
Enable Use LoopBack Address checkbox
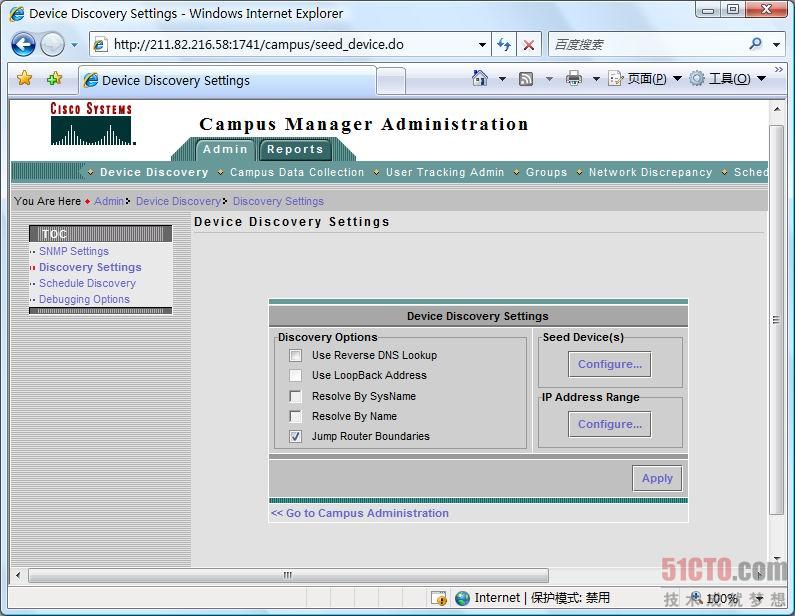[295, 375]
